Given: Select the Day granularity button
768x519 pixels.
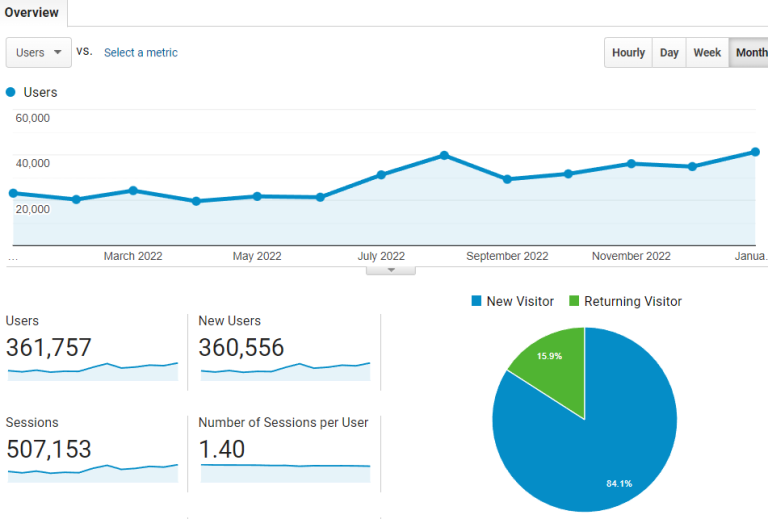Looking at the screenshot, I should (x=669, y=53).
